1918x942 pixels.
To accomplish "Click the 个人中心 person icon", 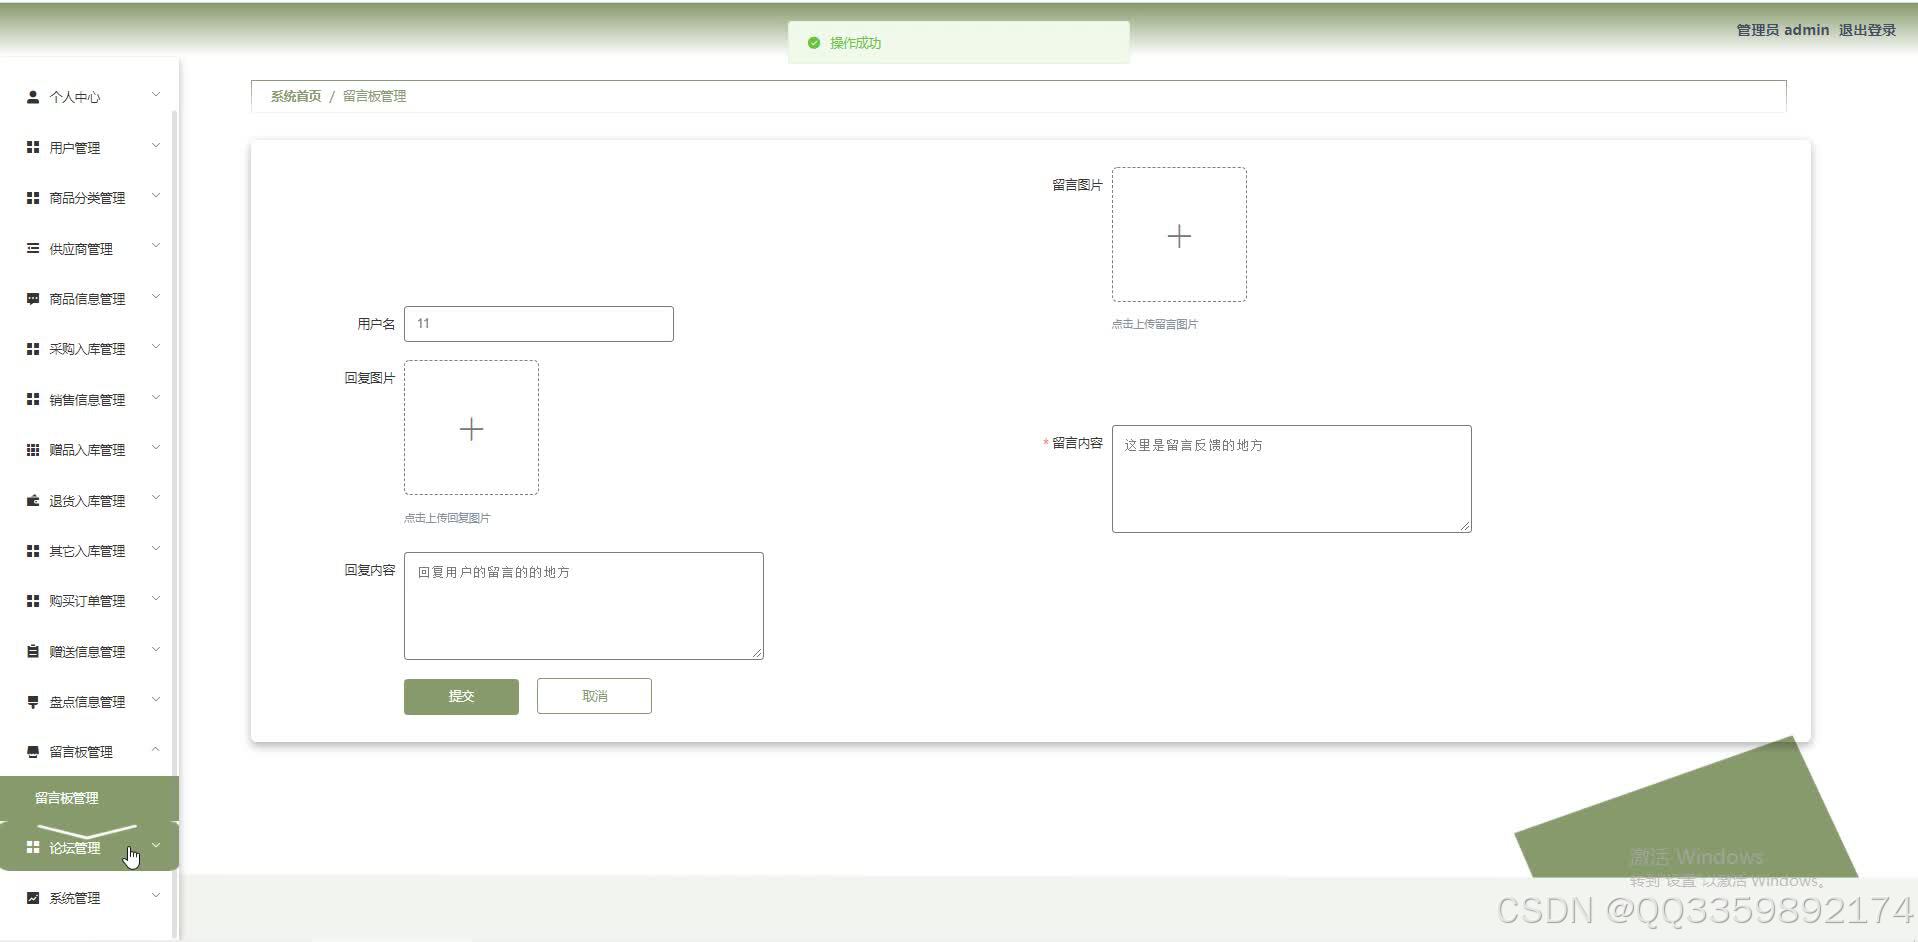I will coord(33,97).
